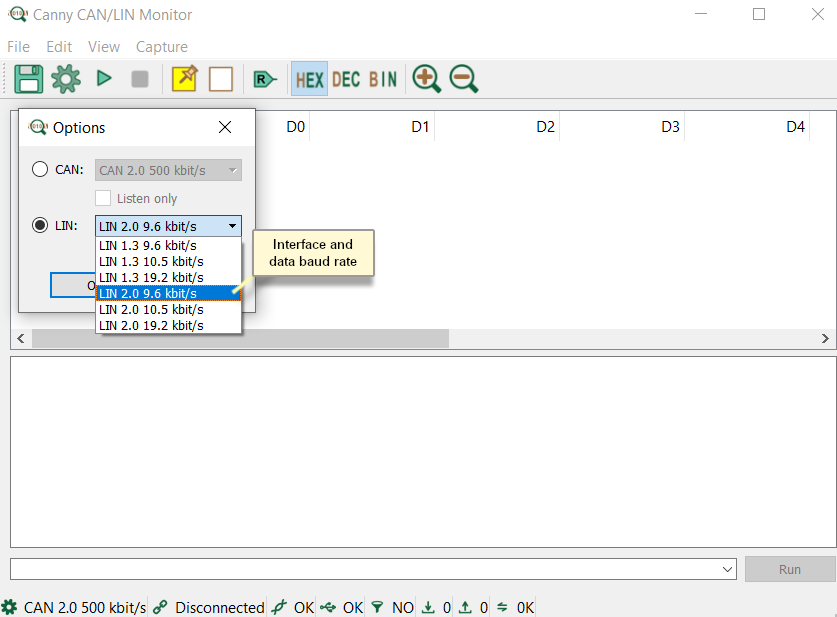Click the D0 column header
Screen dimensions: 837x617
point(295,126)
